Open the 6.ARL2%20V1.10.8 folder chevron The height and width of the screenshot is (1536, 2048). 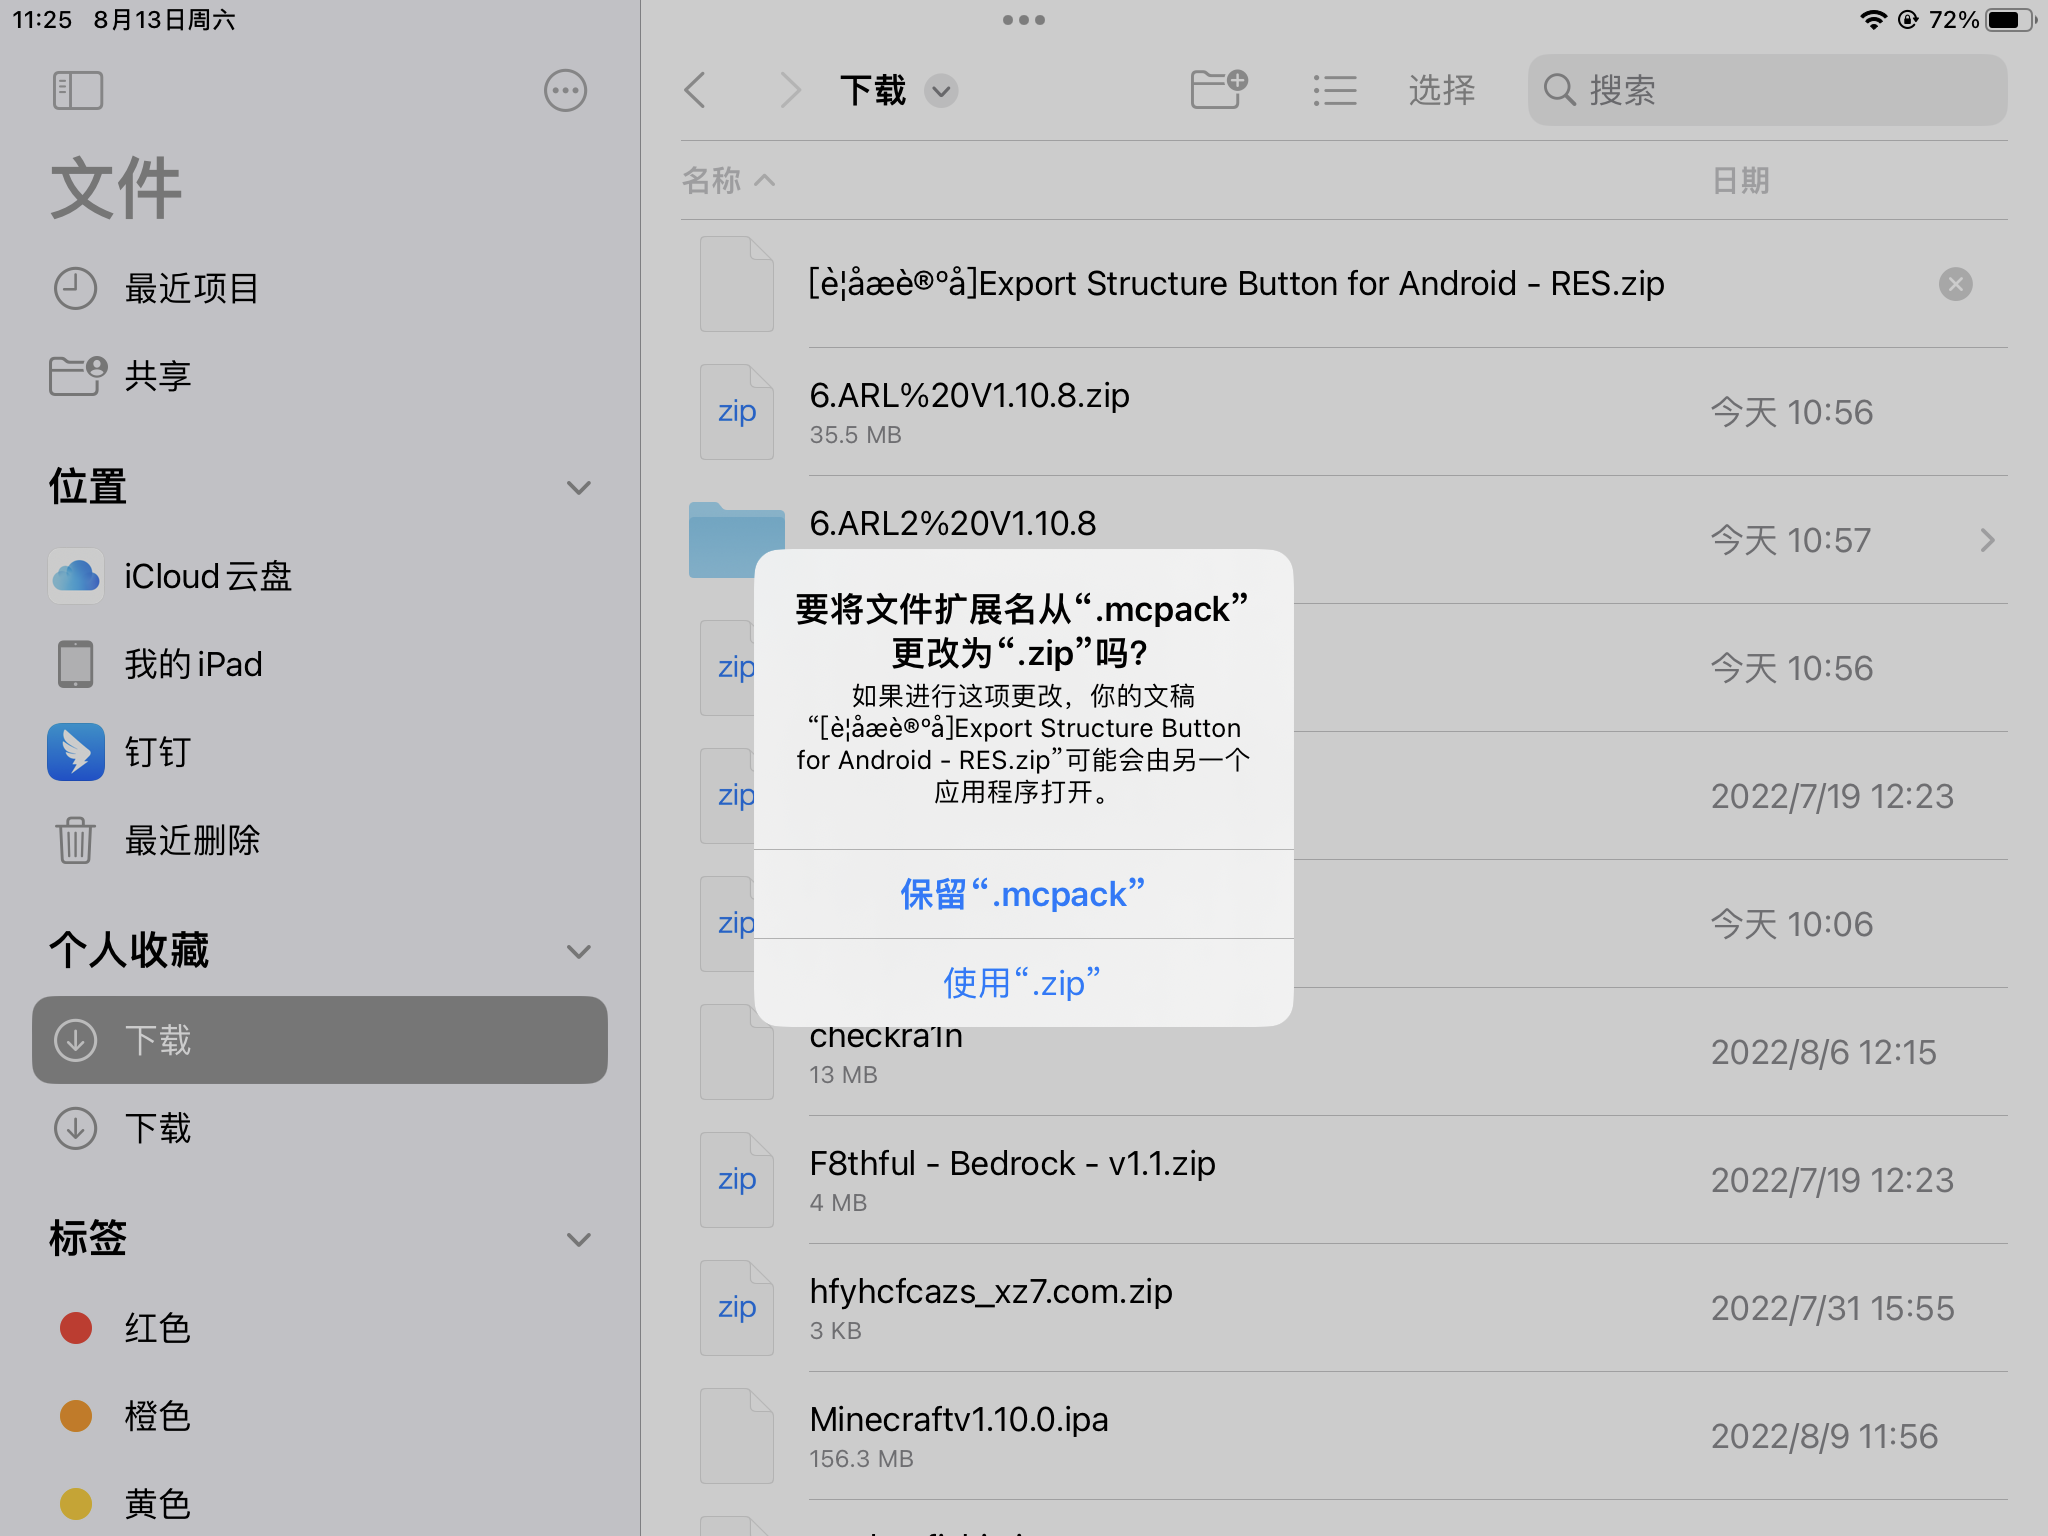click(1987, 540)
